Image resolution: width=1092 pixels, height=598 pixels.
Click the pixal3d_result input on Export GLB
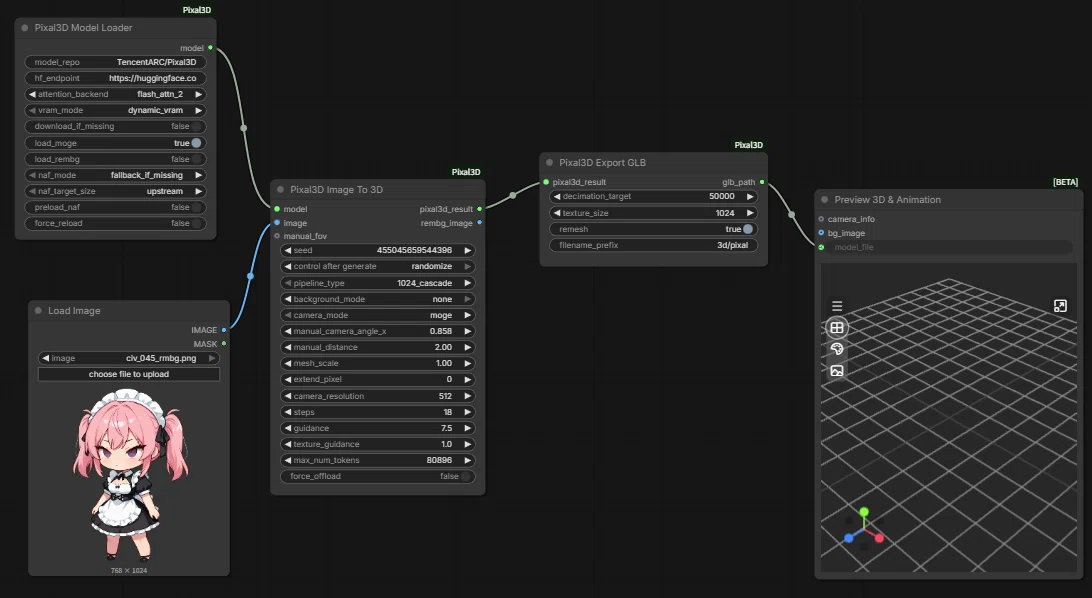[x=546, y=182]
